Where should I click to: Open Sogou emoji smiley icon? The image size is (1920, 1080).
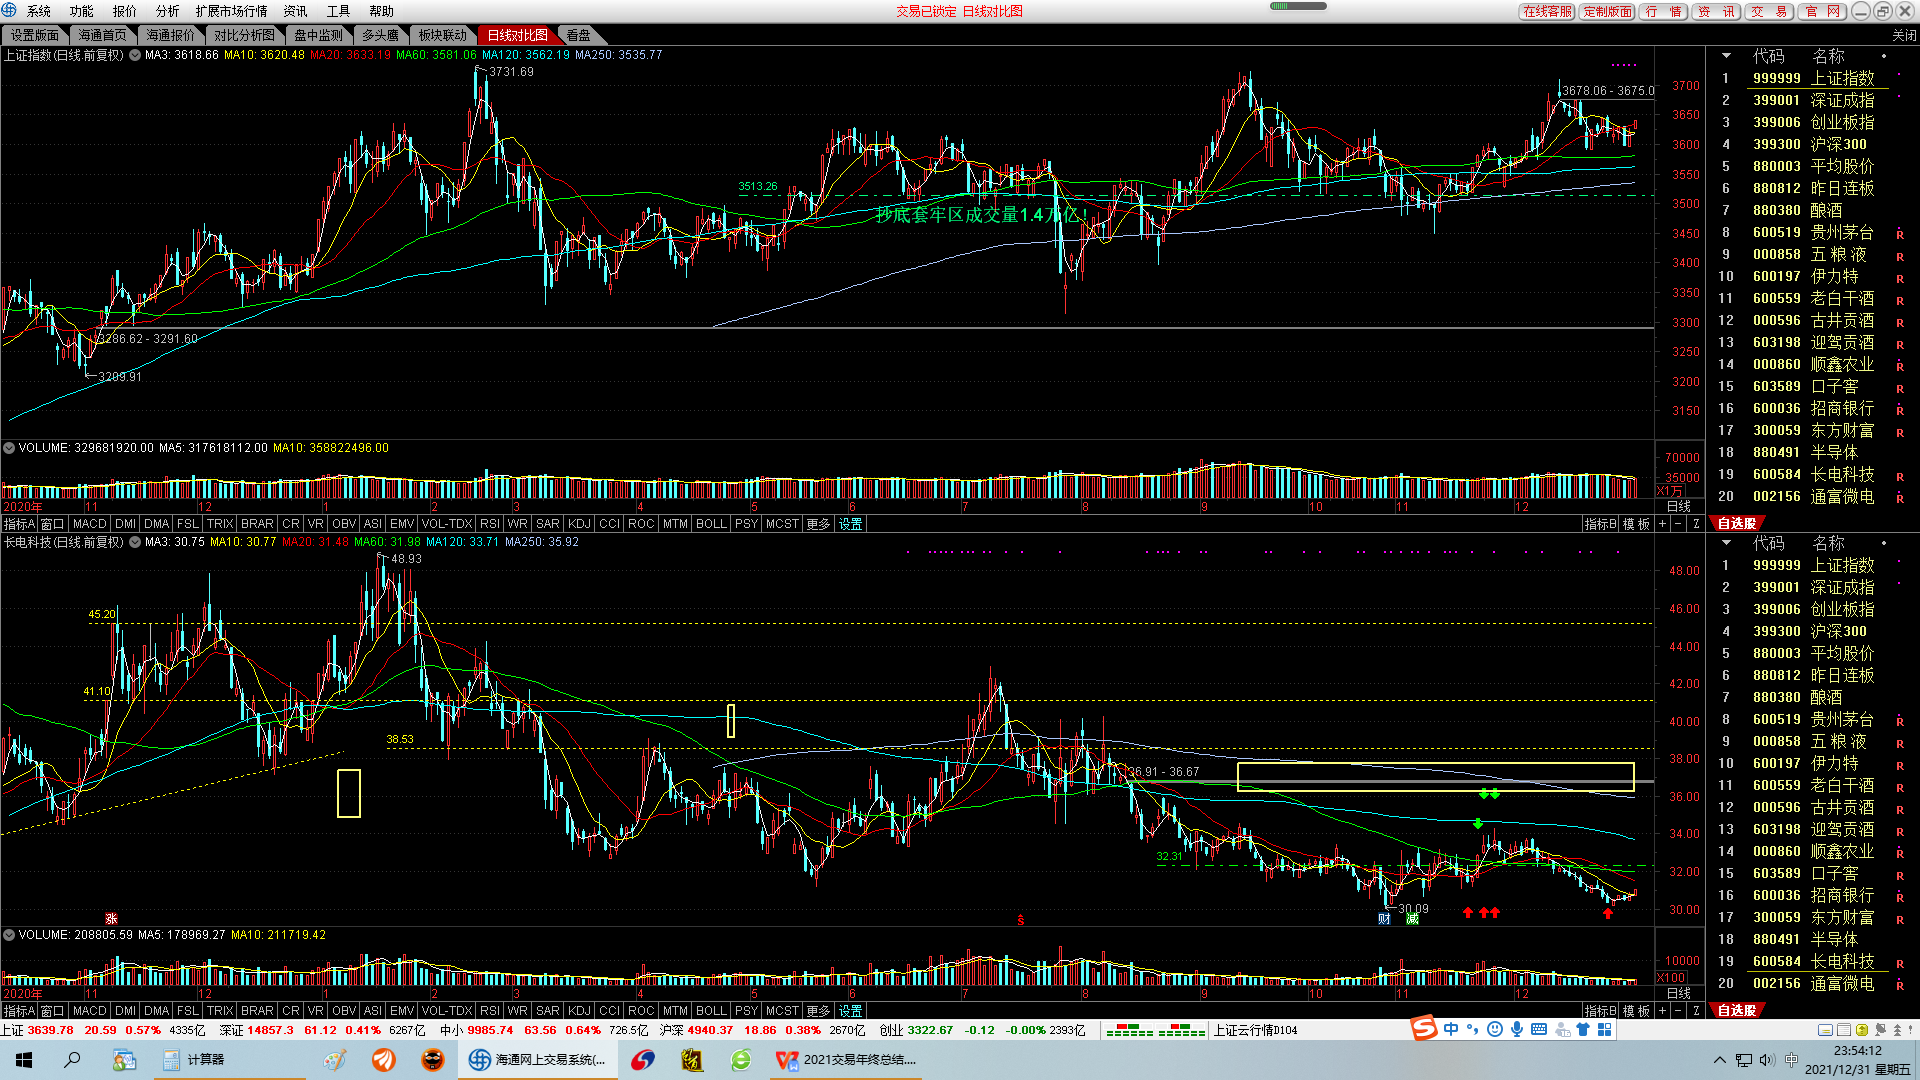(1495, 1030)
